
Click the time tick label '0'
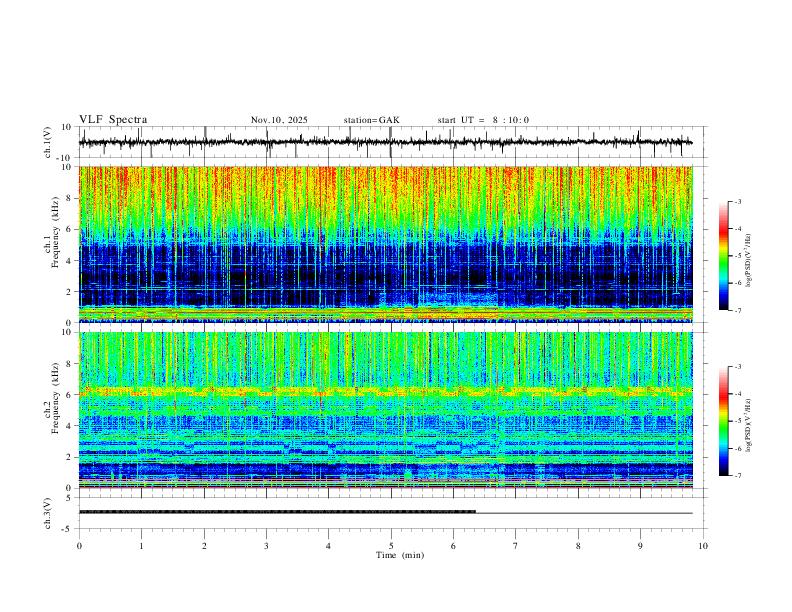coord(79,546)
